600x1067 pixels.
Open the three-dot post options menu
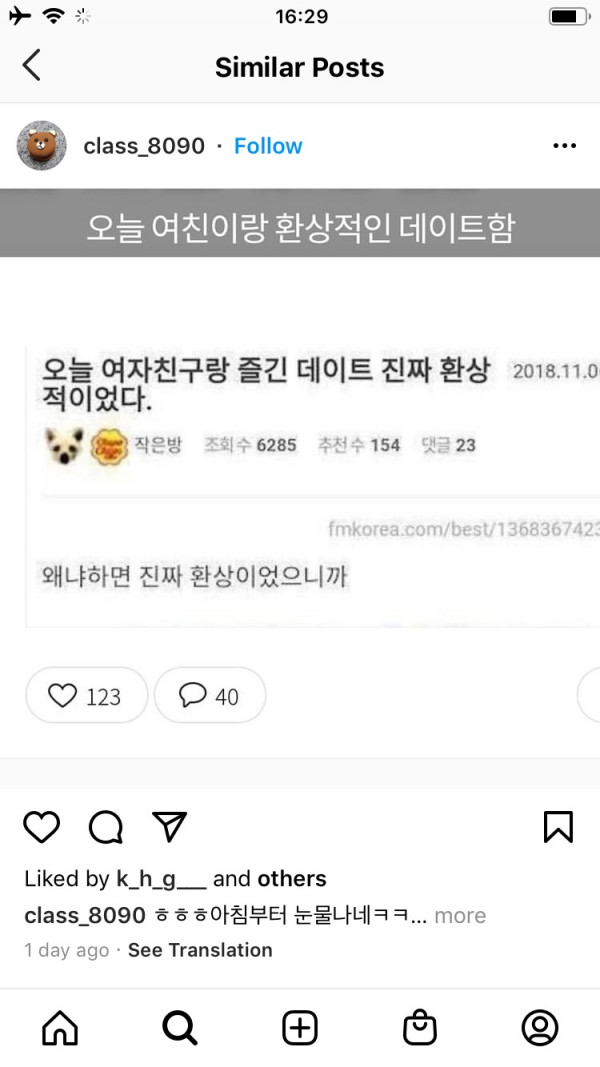(565, 146)
